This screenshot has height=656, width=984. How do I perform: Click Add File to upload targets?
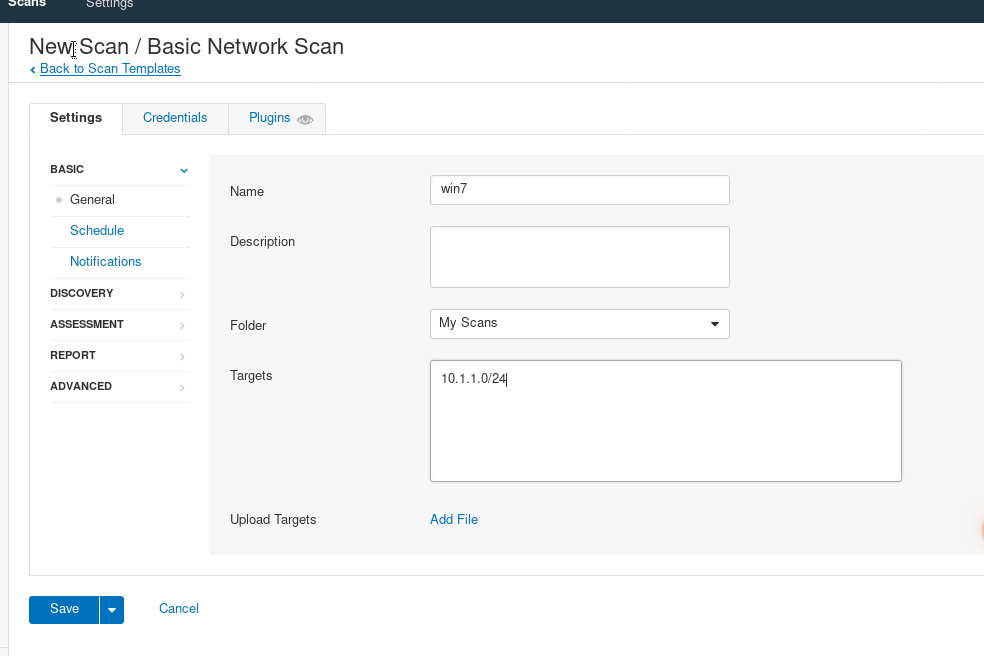[454, 520]
